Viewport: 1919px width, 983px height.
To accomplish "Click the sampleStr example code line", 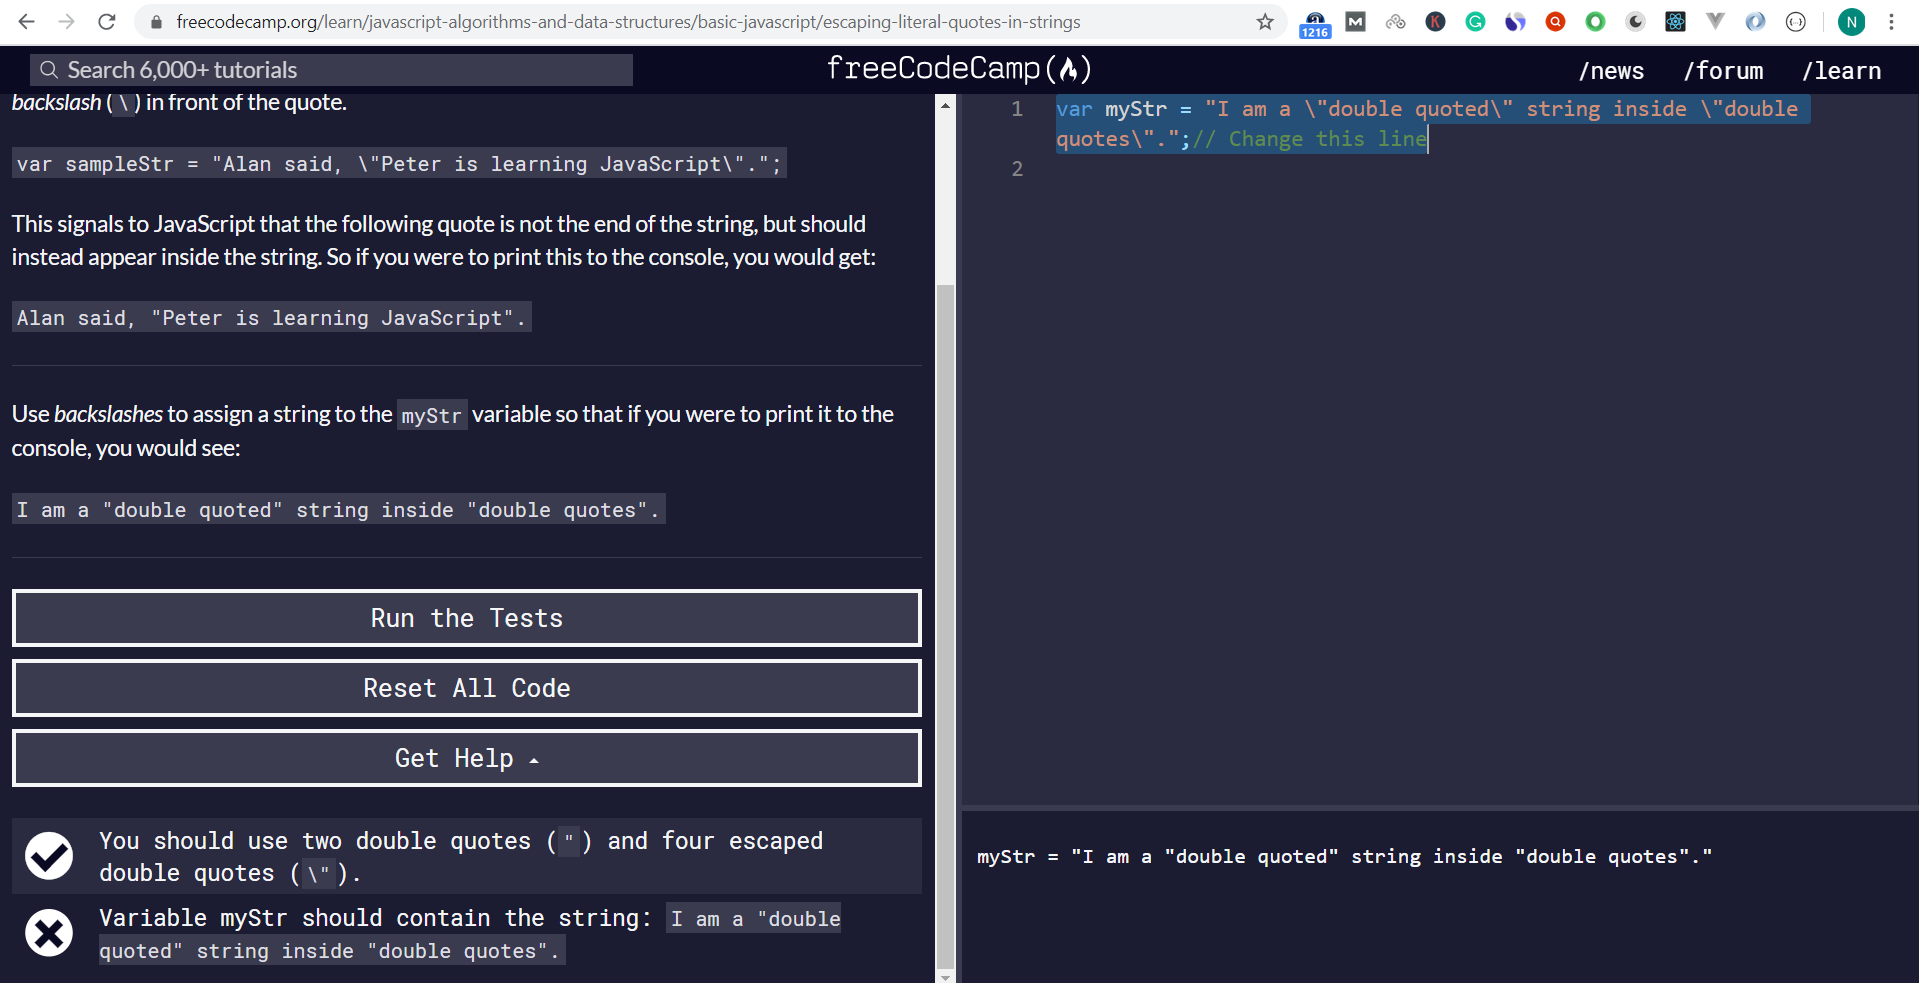I will (399, 163).
